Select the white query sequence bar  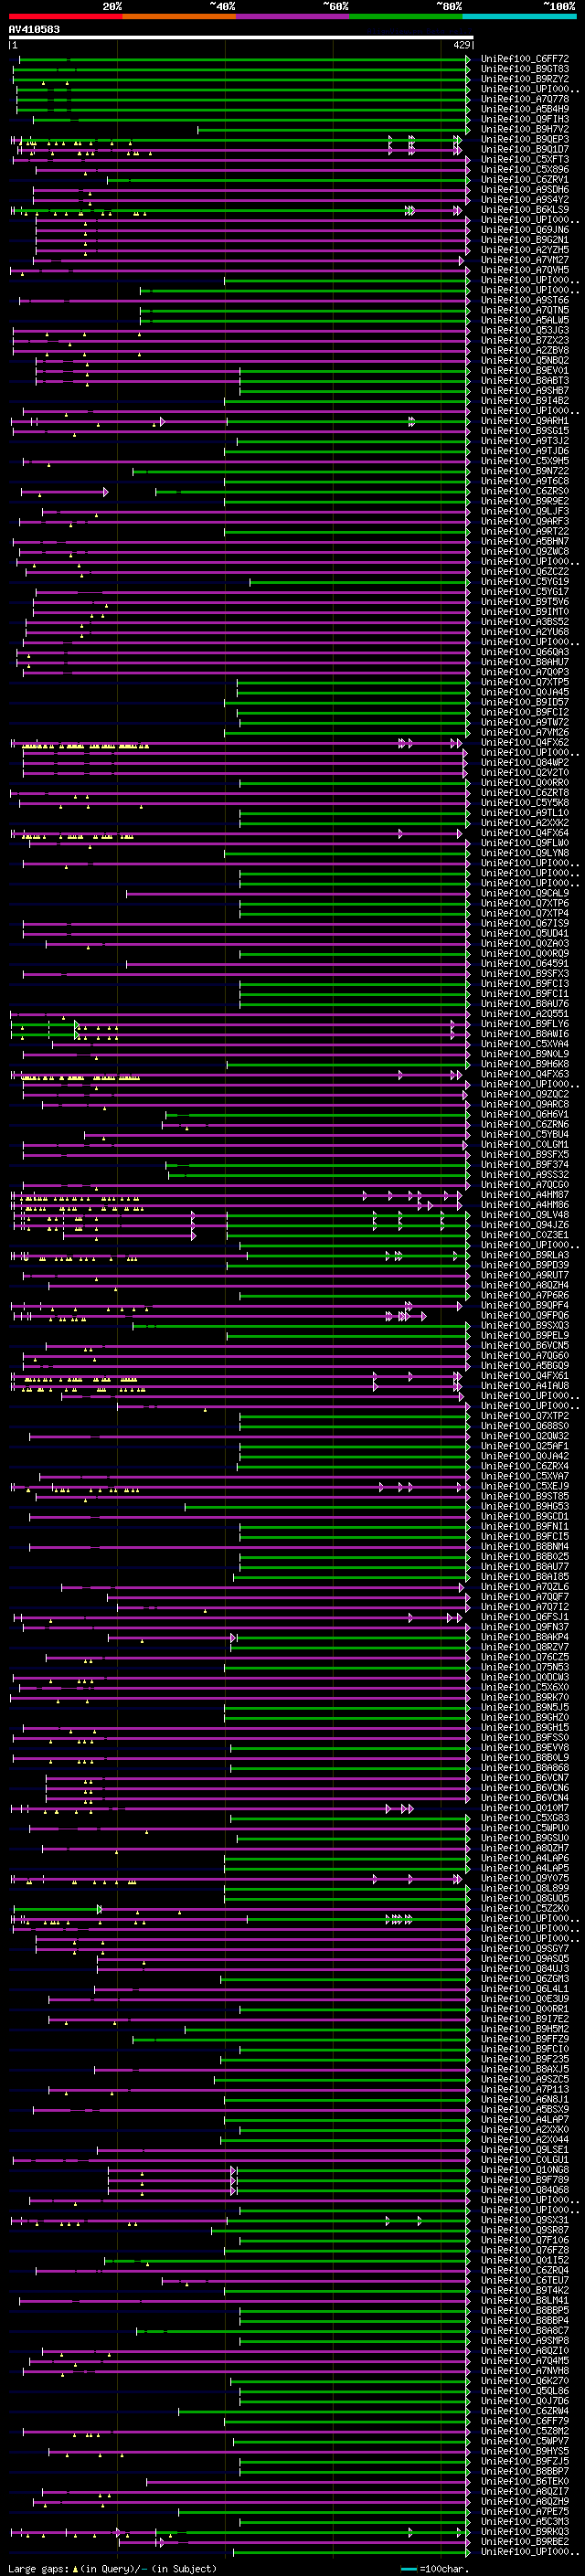[241, 37]
